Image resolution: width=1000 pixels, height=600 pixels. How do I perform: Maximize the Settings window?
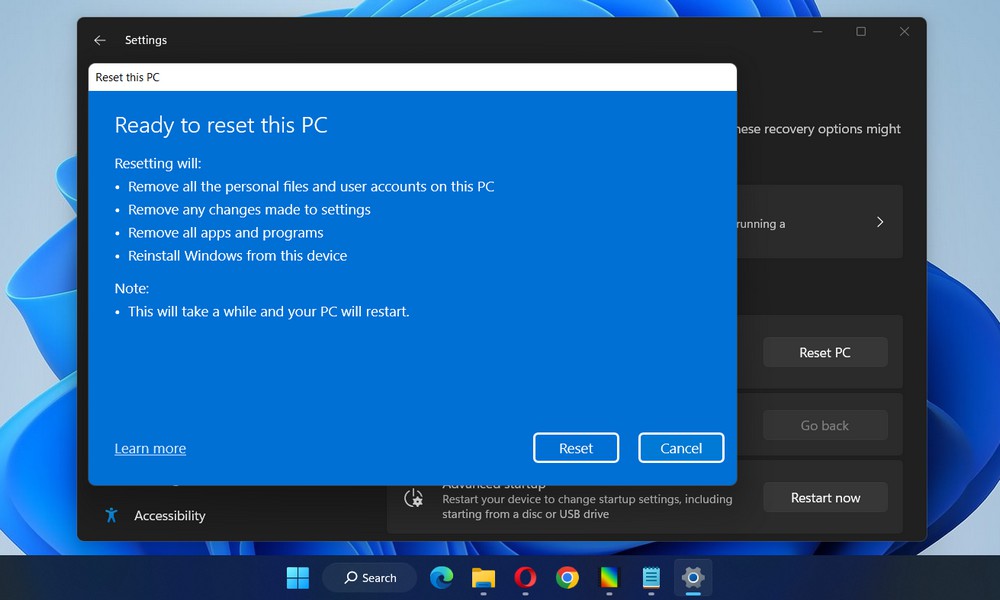pos(861,32)
